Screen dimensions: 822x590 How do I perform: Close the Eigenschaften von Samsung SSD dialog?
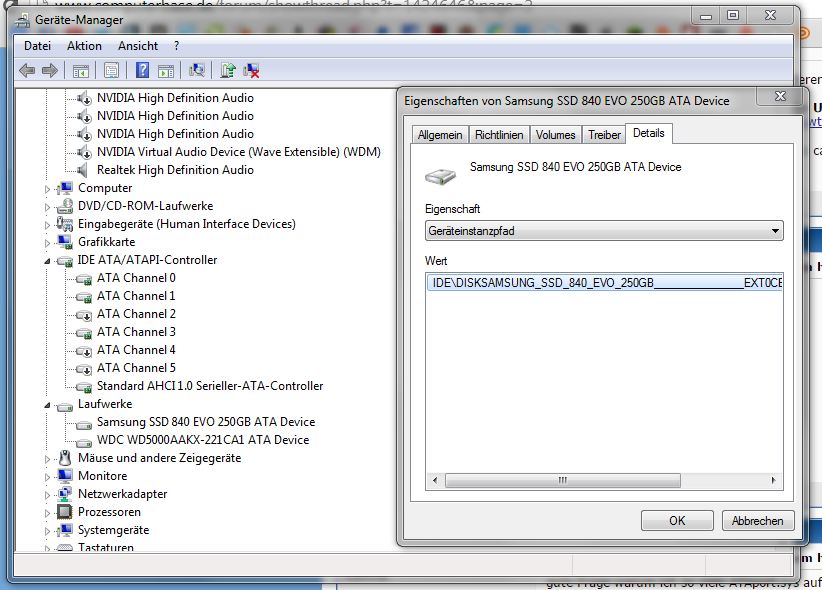click(x=780, y=96)
